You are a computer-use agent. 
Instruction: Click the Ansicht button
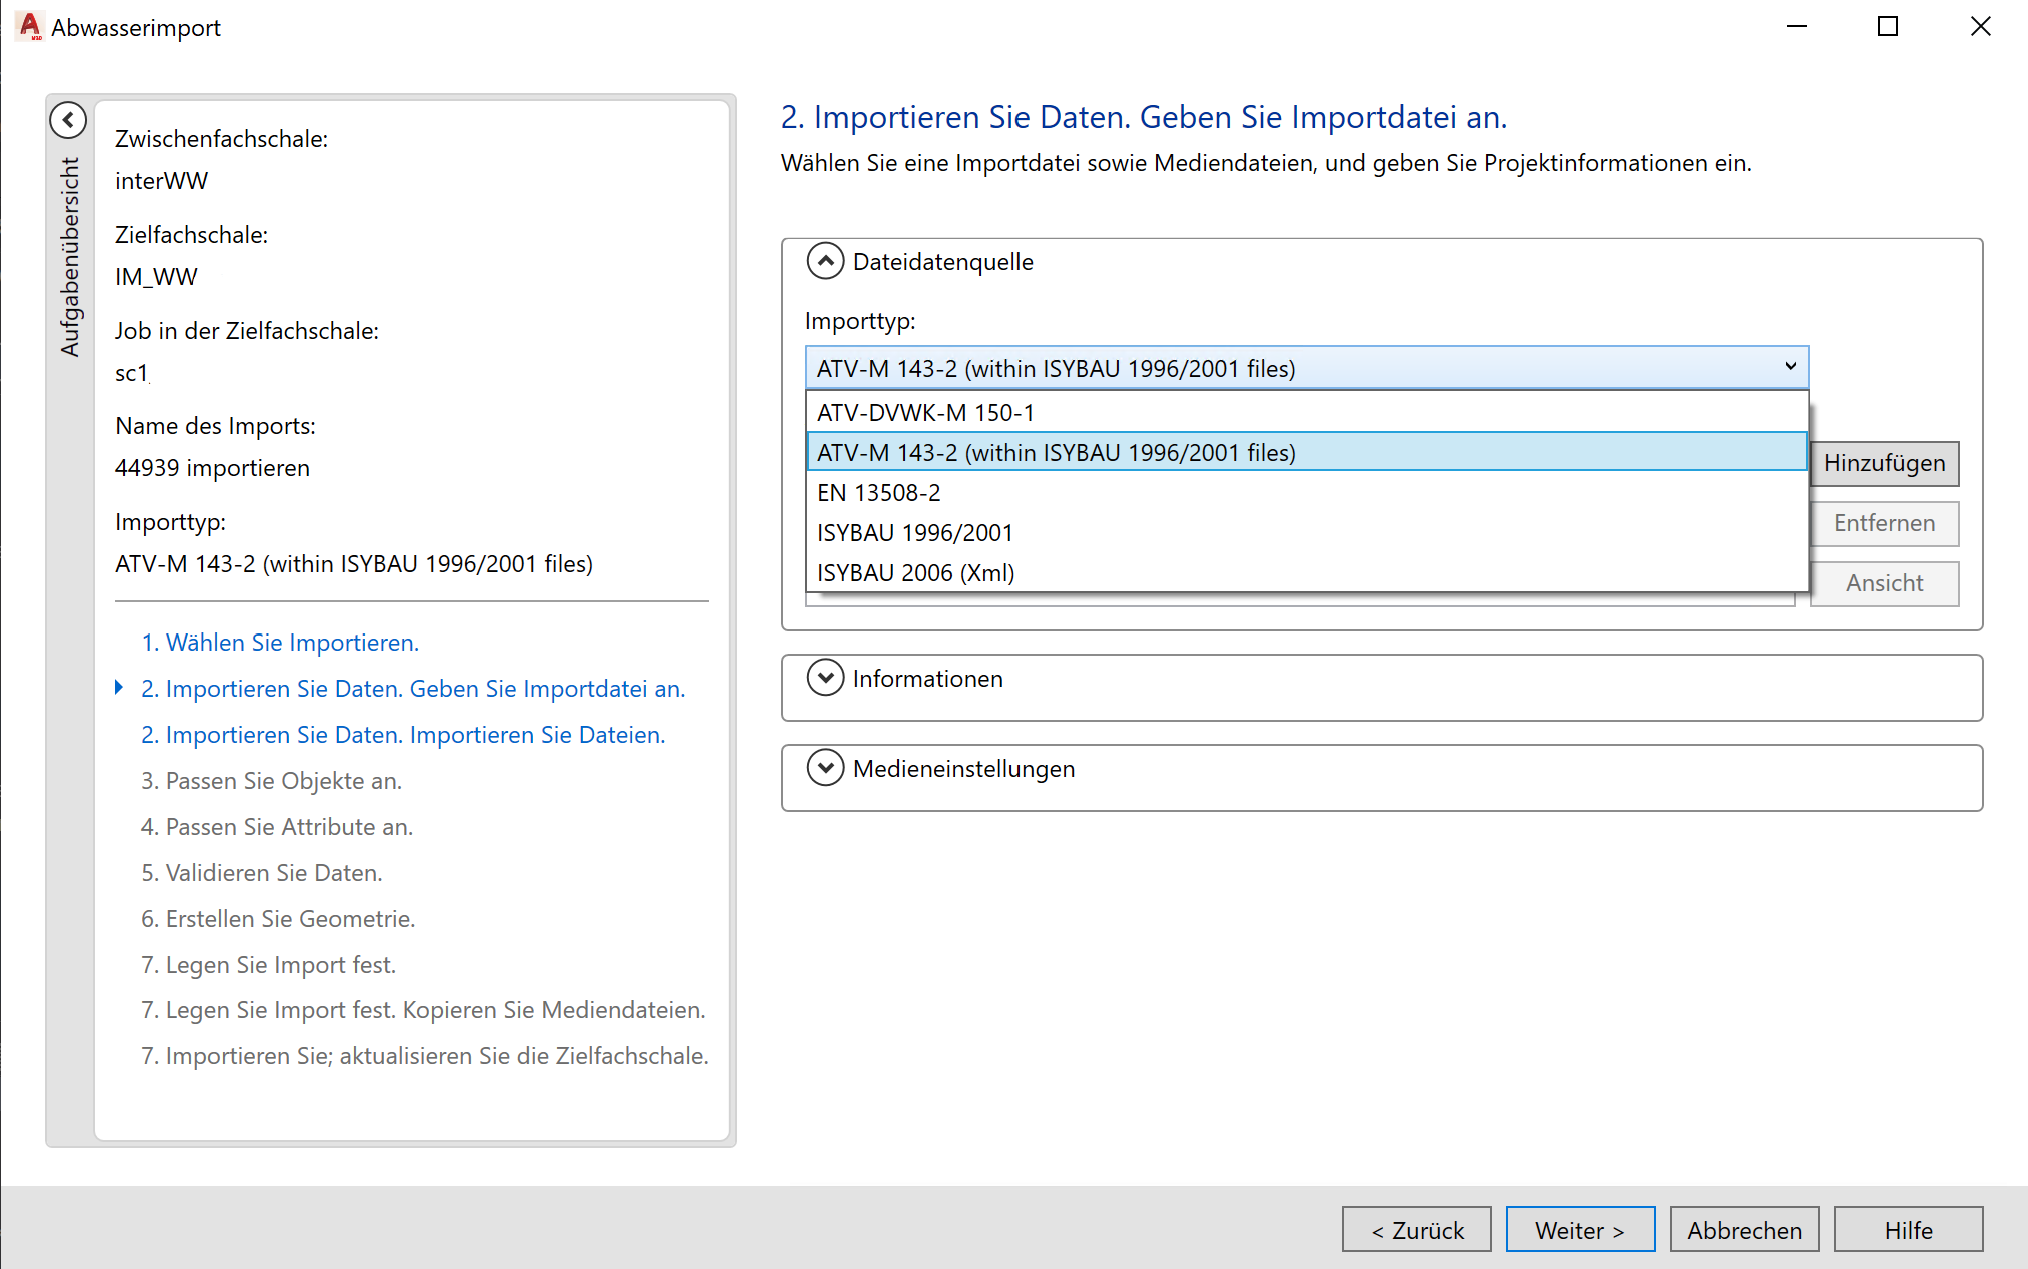(1884, 584)
